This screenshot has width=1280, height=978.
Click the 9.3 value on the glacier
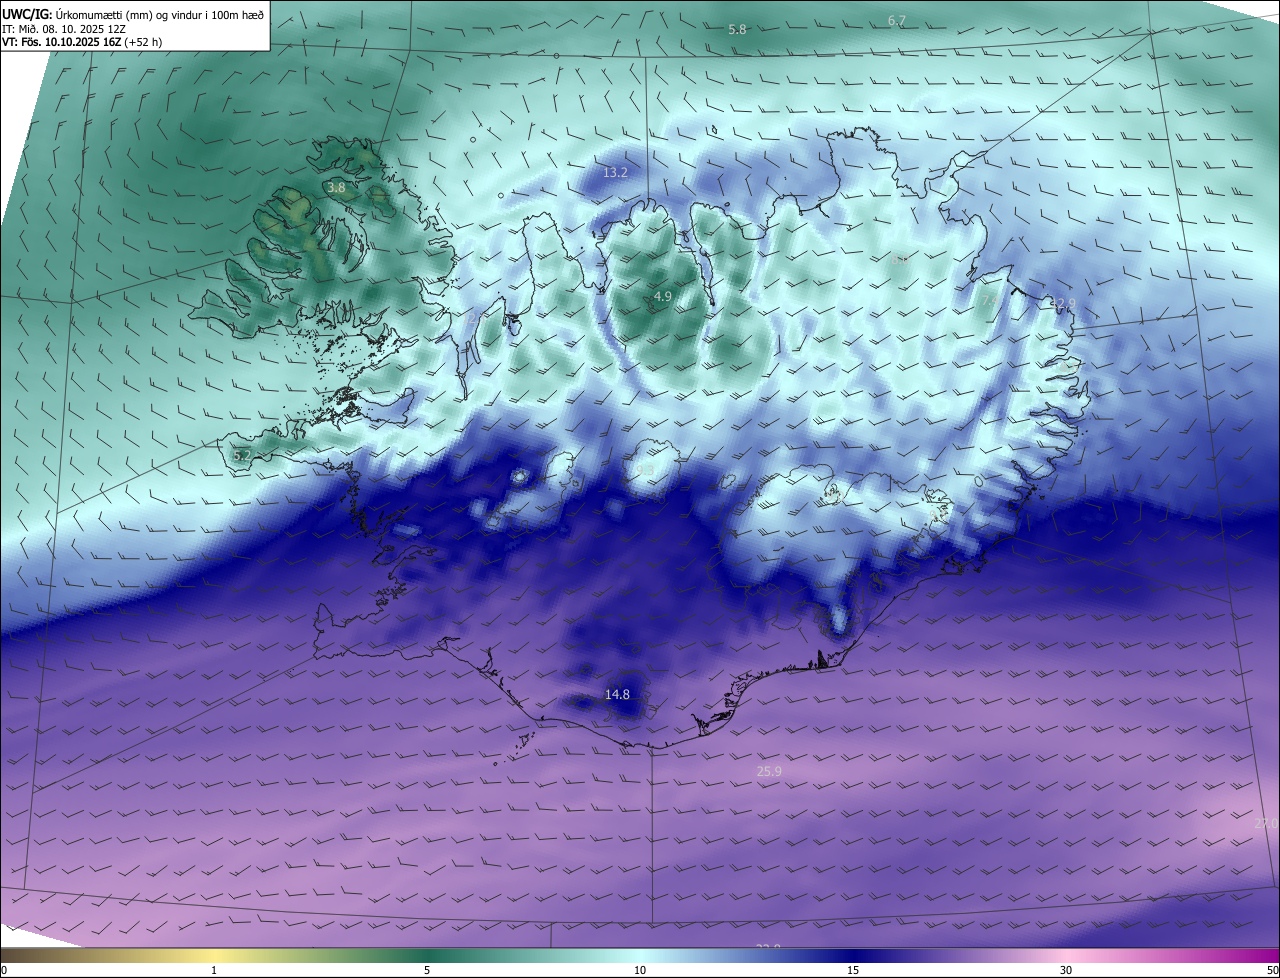pyautogui.click(x=645, y=470)
